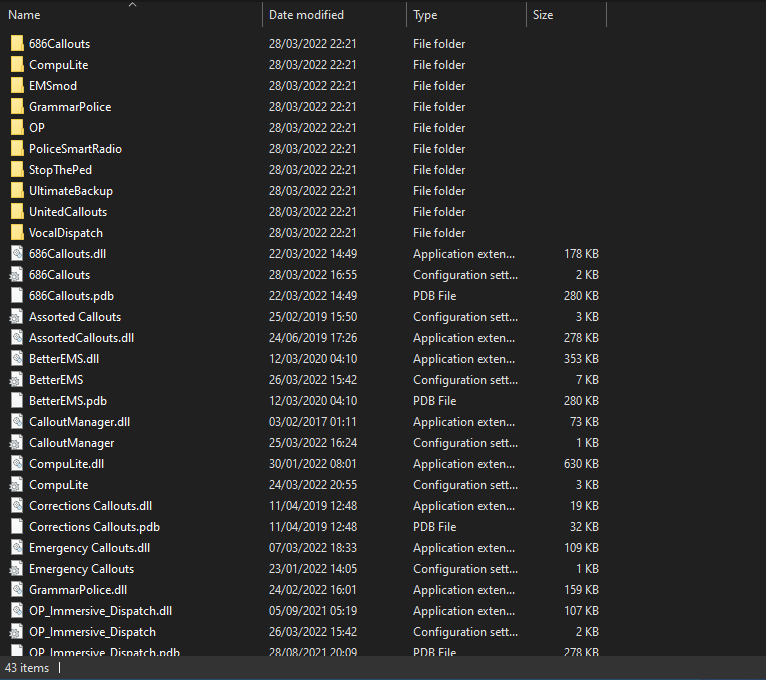
Task: Click the size value '353 KB'
Action: pos(581,359)
